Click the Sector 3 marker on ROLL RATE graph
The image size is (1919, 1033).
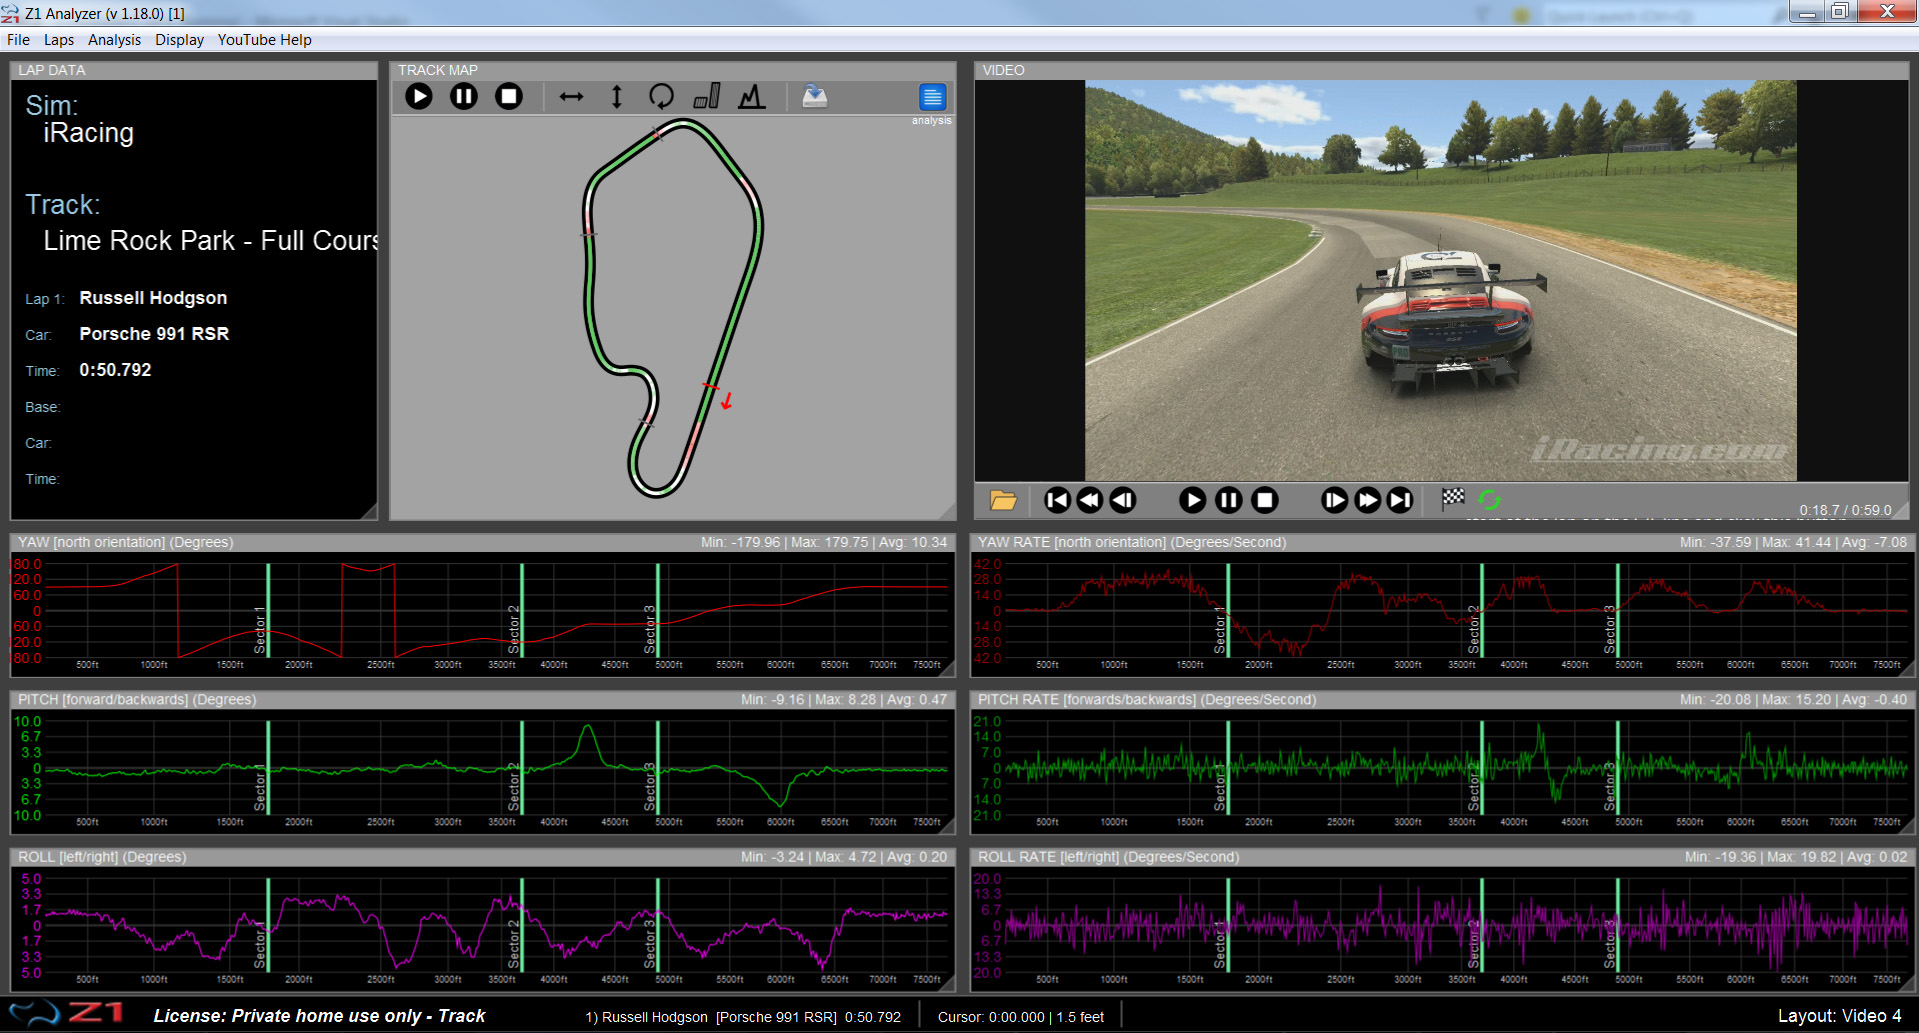tap(1618, 925)
